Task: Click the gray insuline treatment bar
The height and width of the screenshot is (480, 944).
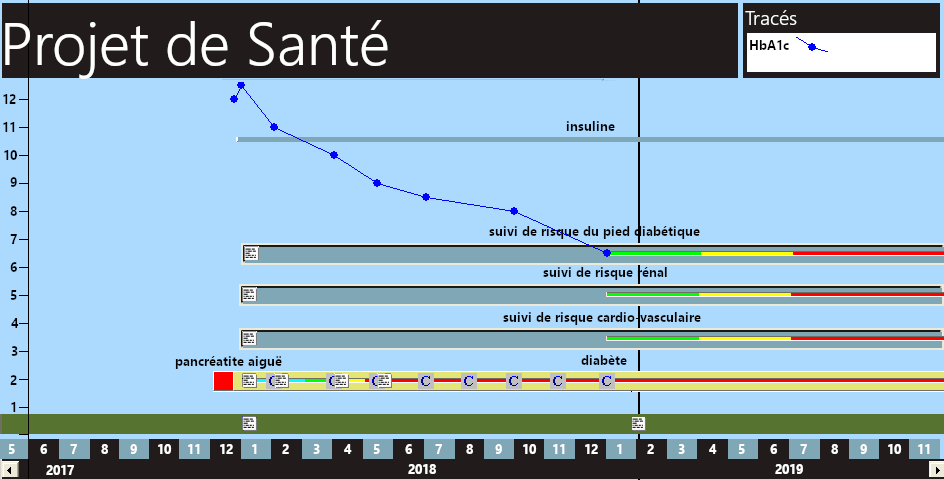Action: click(x=590, y=140)
